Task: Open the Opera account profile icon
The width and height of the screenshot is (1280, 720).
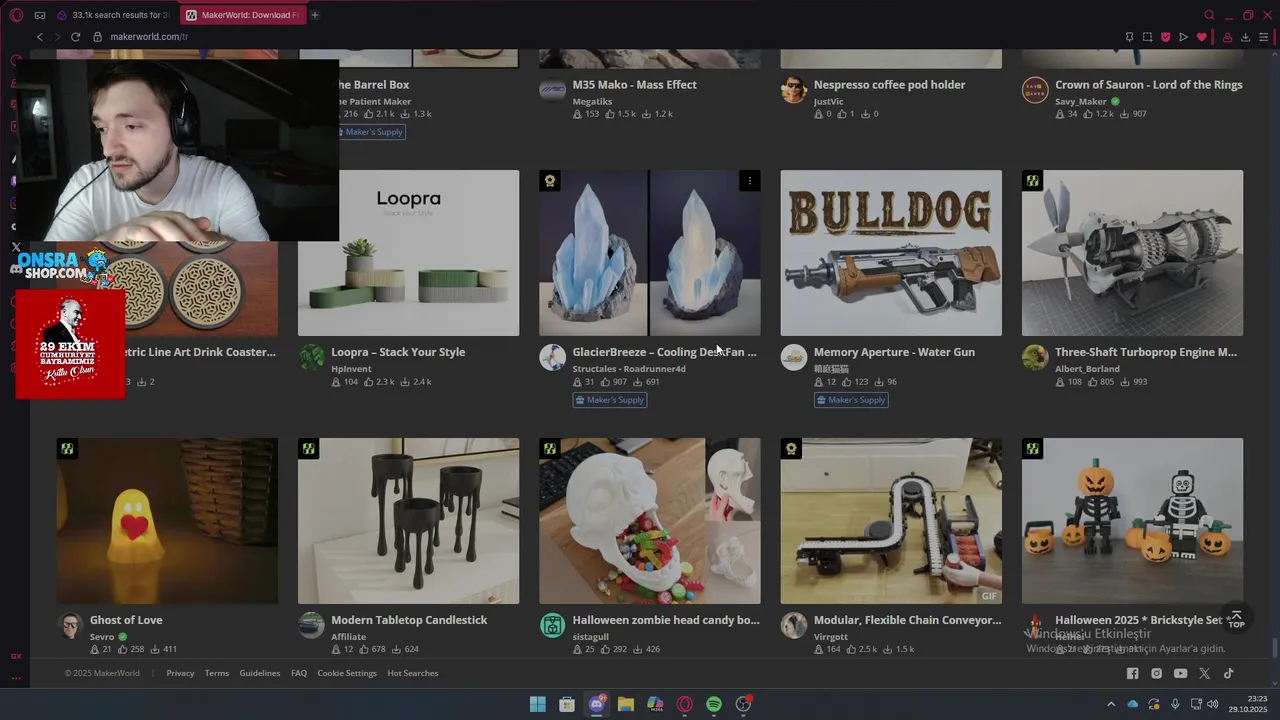Action: tap(1227, 37)
